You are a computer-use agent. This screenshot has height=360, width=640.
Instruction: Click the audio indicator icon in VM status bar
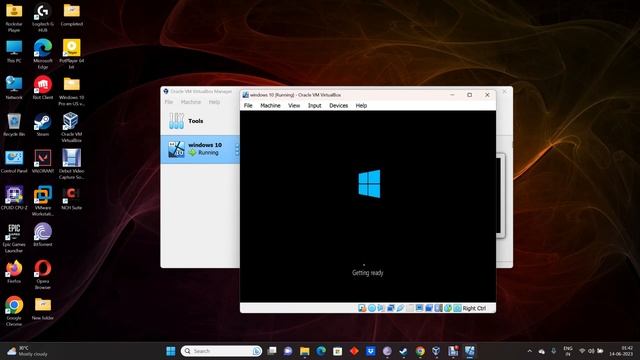381,308
